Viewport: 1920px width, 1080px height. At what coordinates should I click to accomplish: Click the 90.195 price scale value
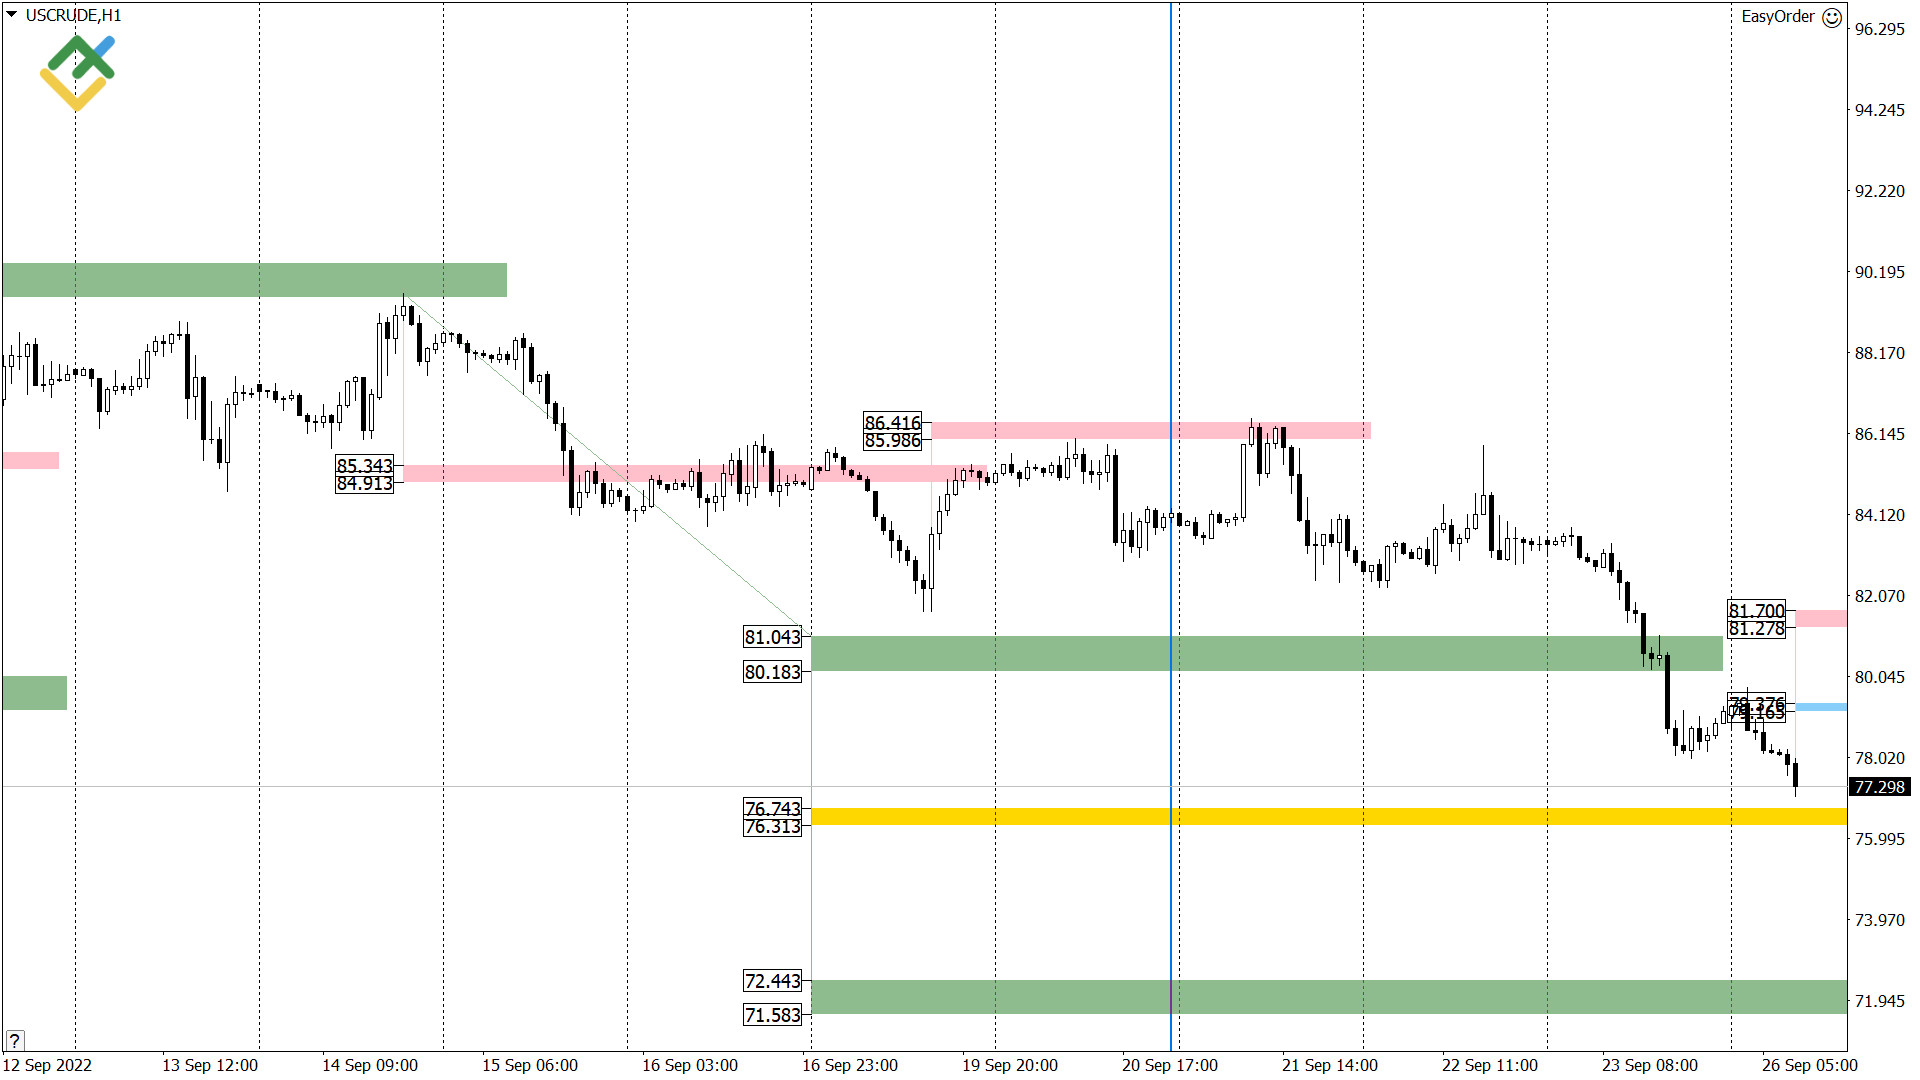(x=1880, y=272)
